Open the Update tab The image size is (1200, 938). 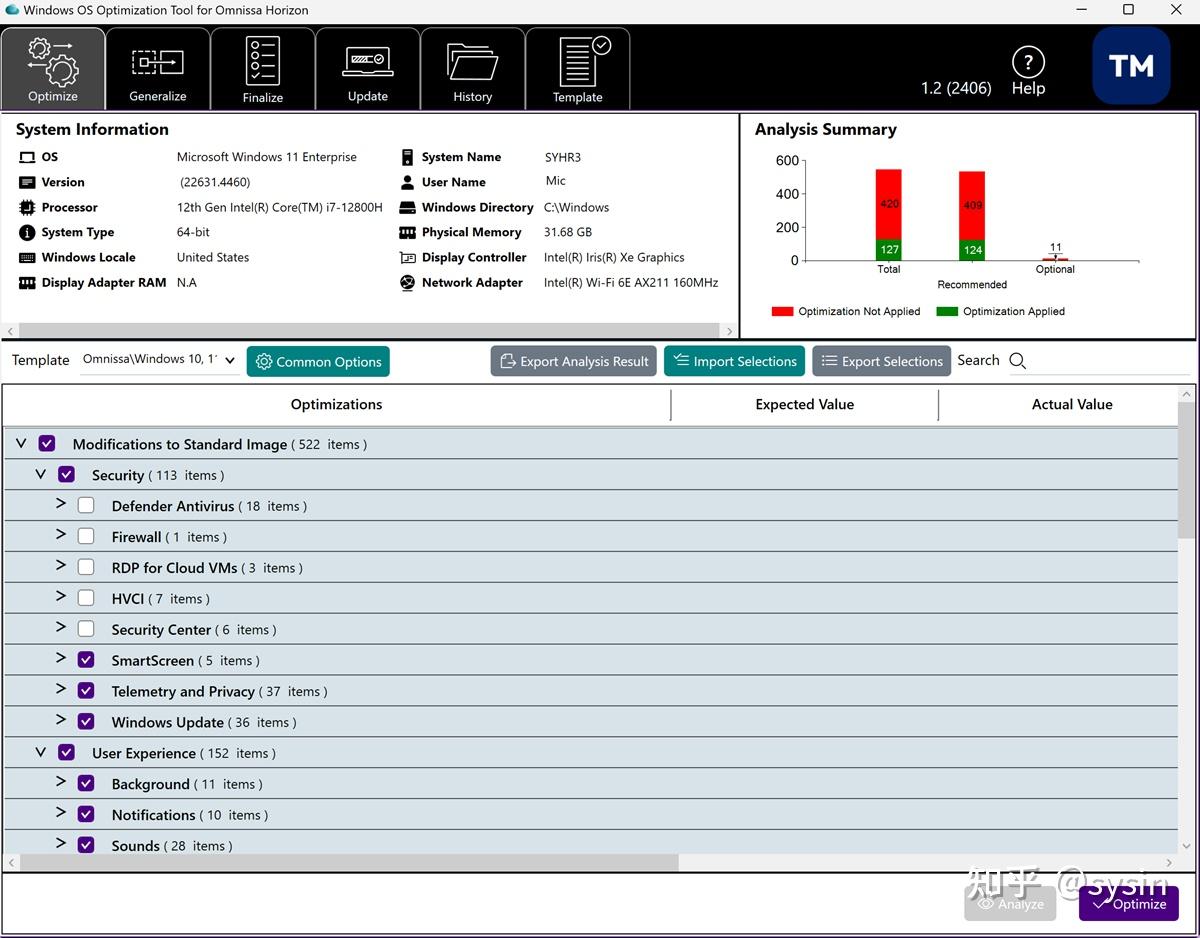[x=368, y=68]
